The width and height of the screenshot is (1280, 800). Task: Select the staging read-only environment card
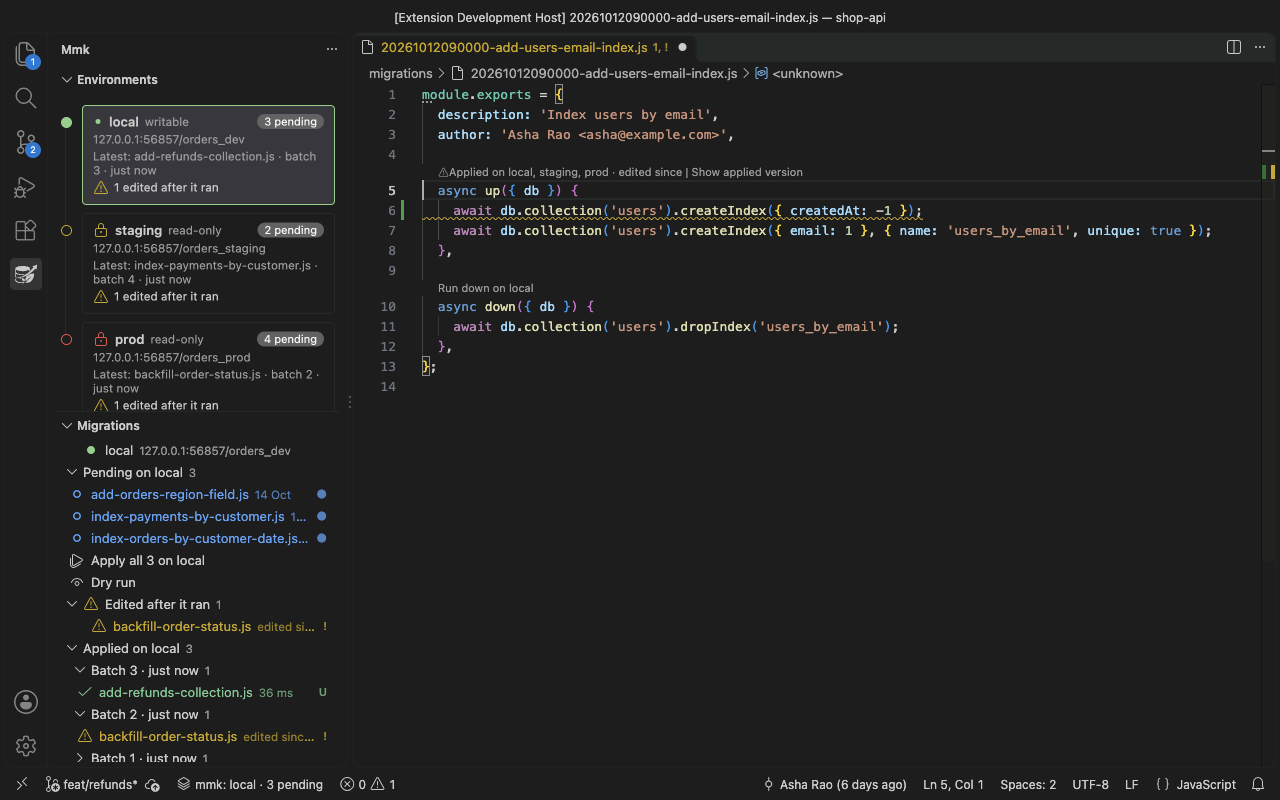point(208,264)
